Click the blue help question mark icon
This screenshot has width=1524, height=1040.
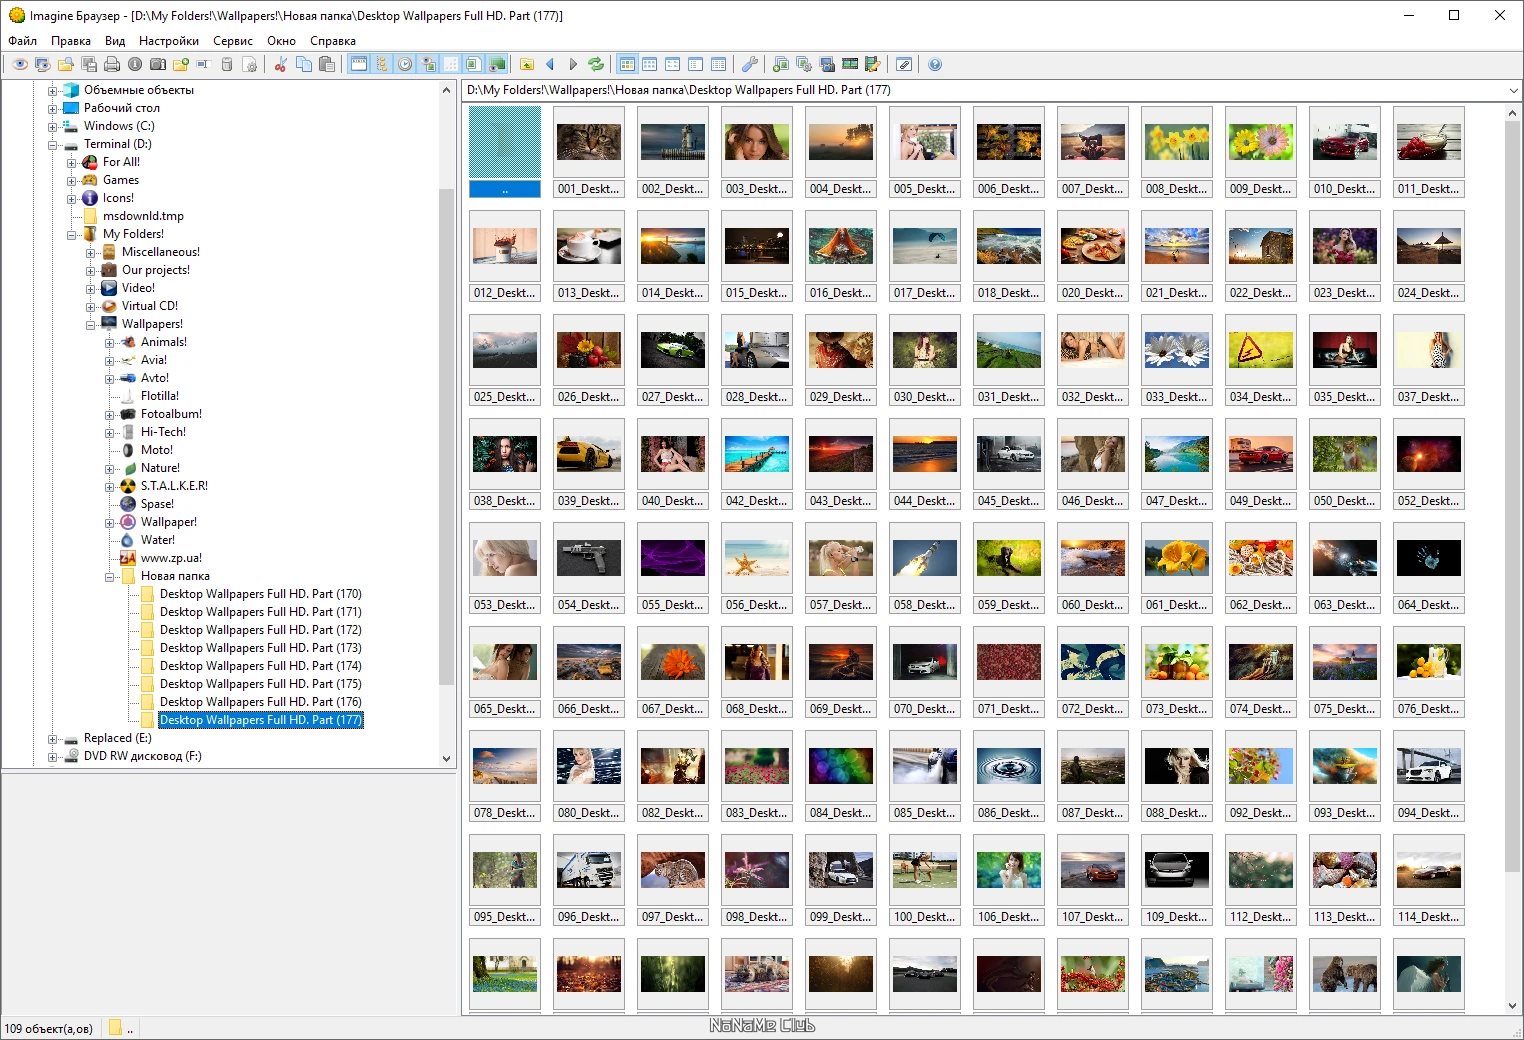click(935, 64)
